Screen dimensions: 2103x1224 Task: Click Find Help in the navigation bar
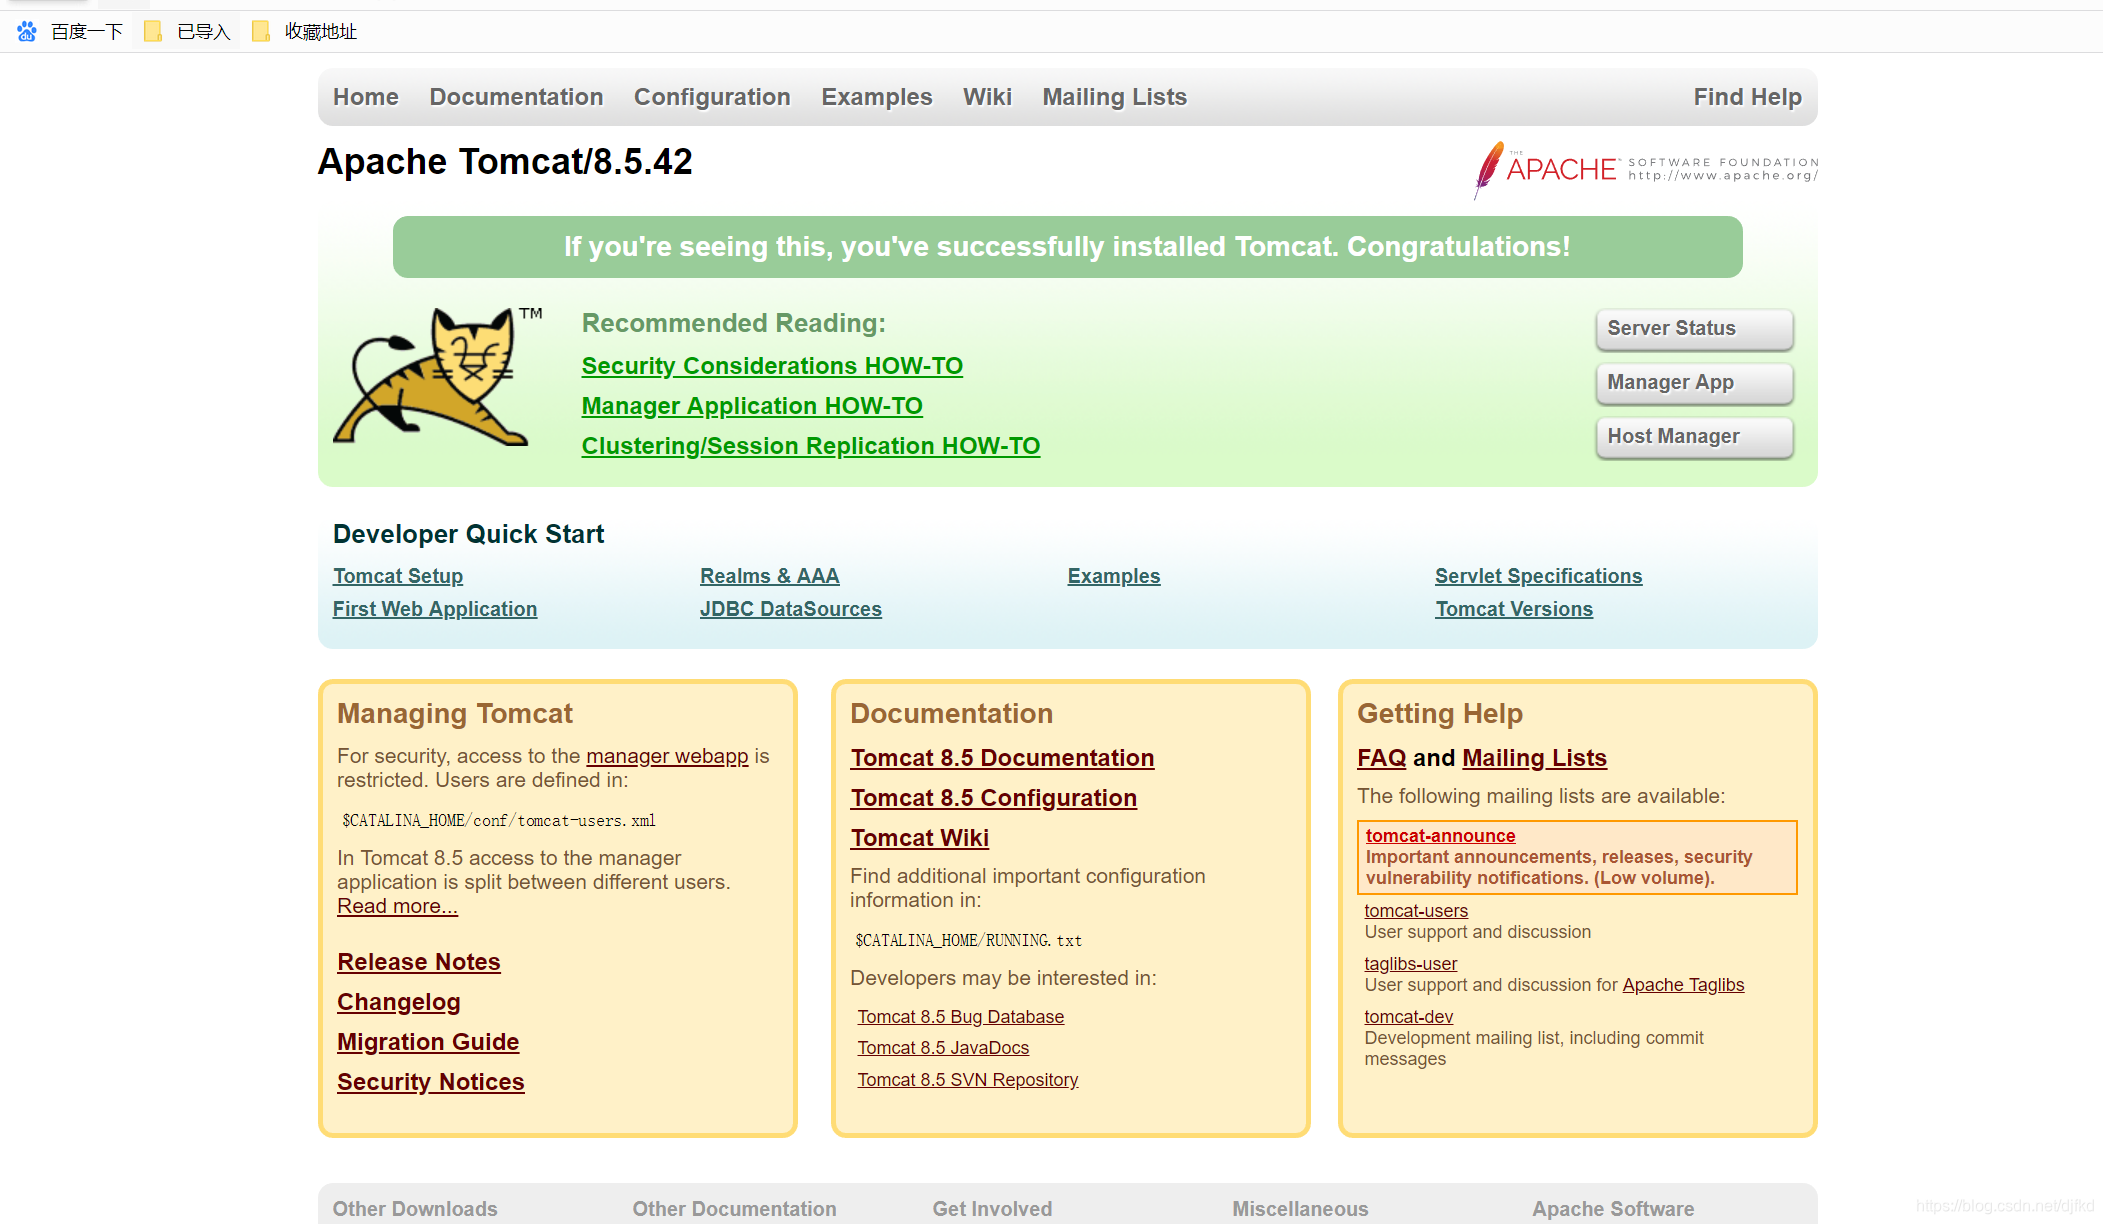click(1748, 97)
